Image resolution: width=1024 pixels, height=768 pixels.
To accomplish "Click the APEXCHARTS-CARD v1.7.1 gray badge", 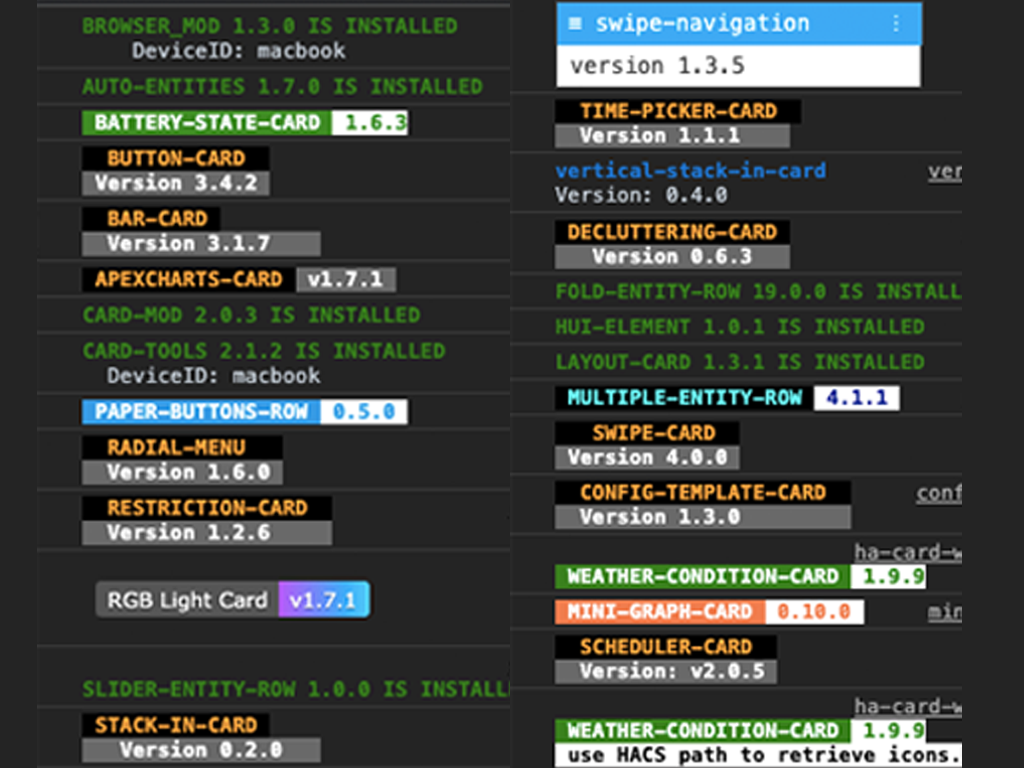I will [x=345, y=279].
